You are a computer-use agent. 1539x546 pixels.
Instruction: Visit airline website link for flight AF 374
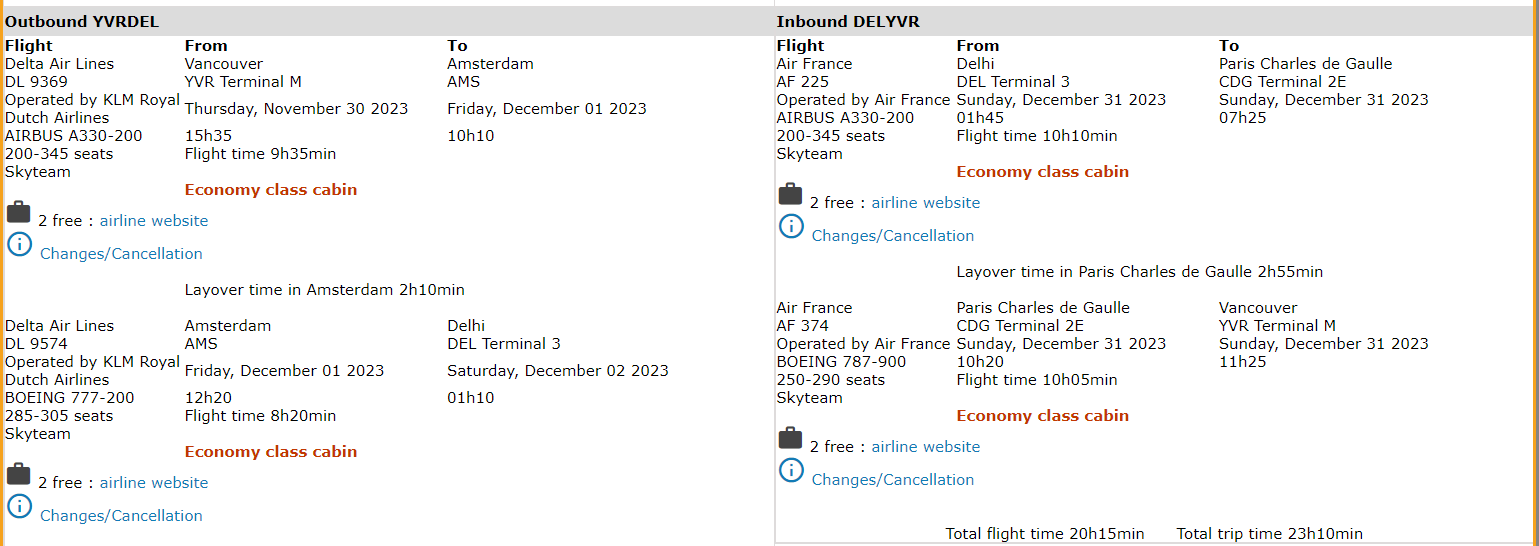click(x=926, y=447)
